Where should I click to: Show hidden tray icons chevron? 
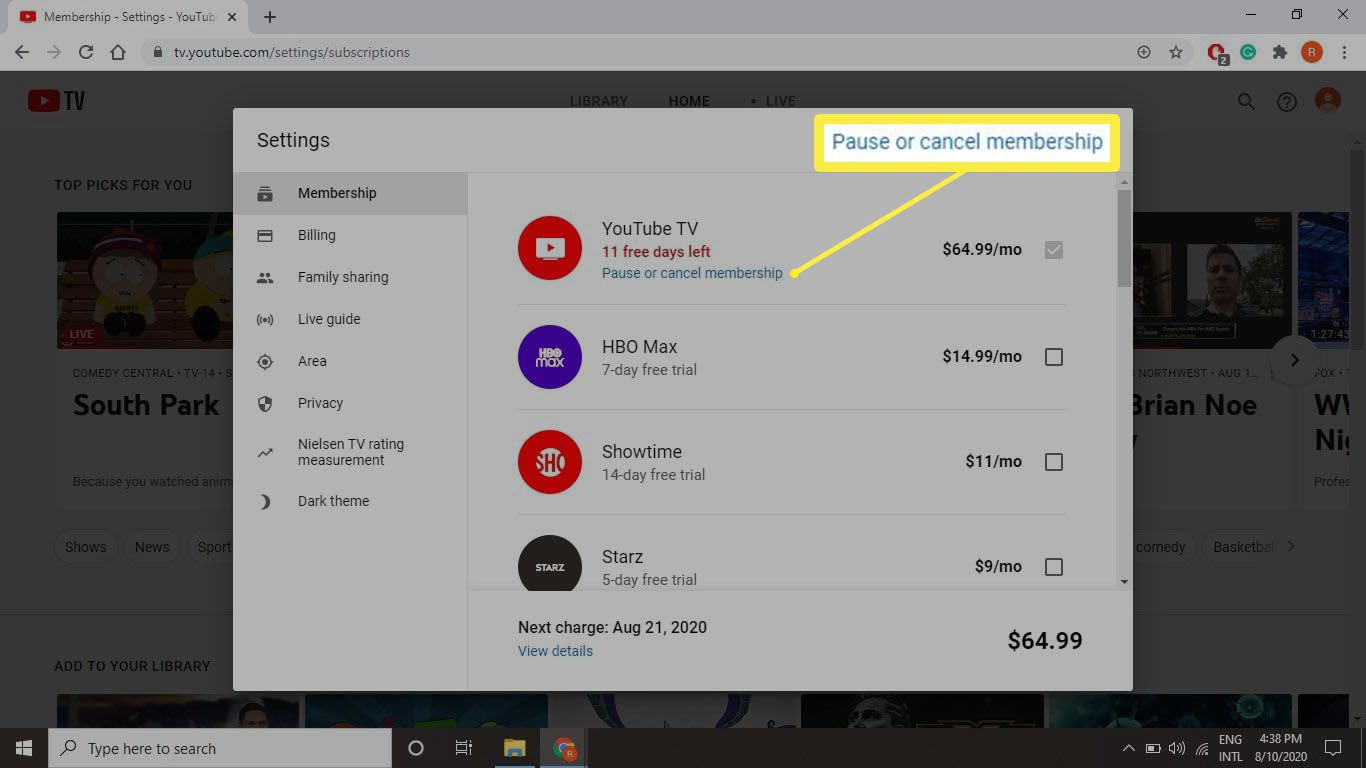pos(1129,748)
